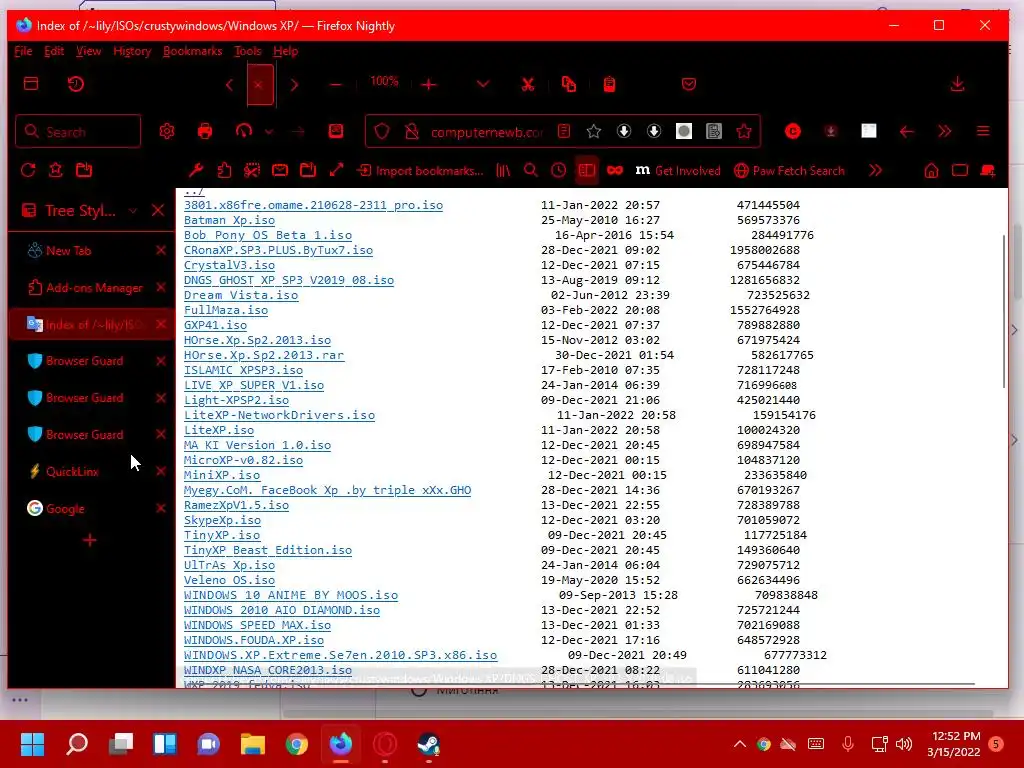Open the Tools menu
The width and height of the screenshot is (1024, 768).
tap(248, 51)
